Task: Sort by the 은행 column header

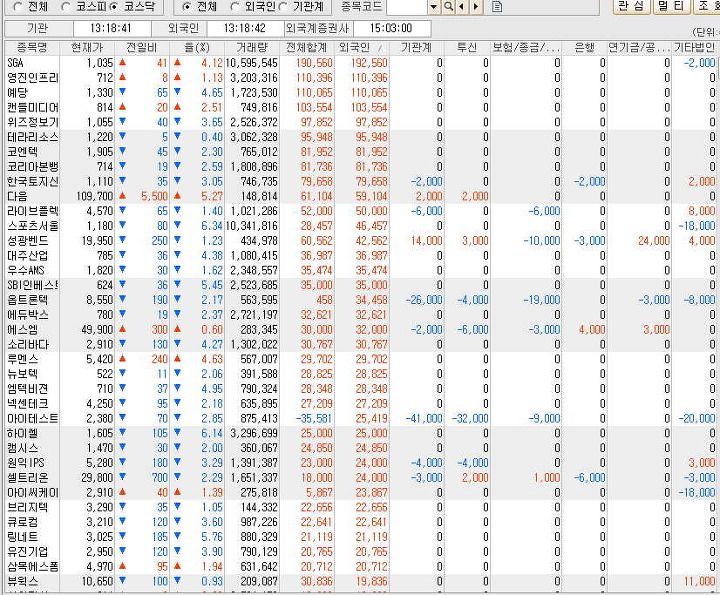Action: [x=585, y=47]
